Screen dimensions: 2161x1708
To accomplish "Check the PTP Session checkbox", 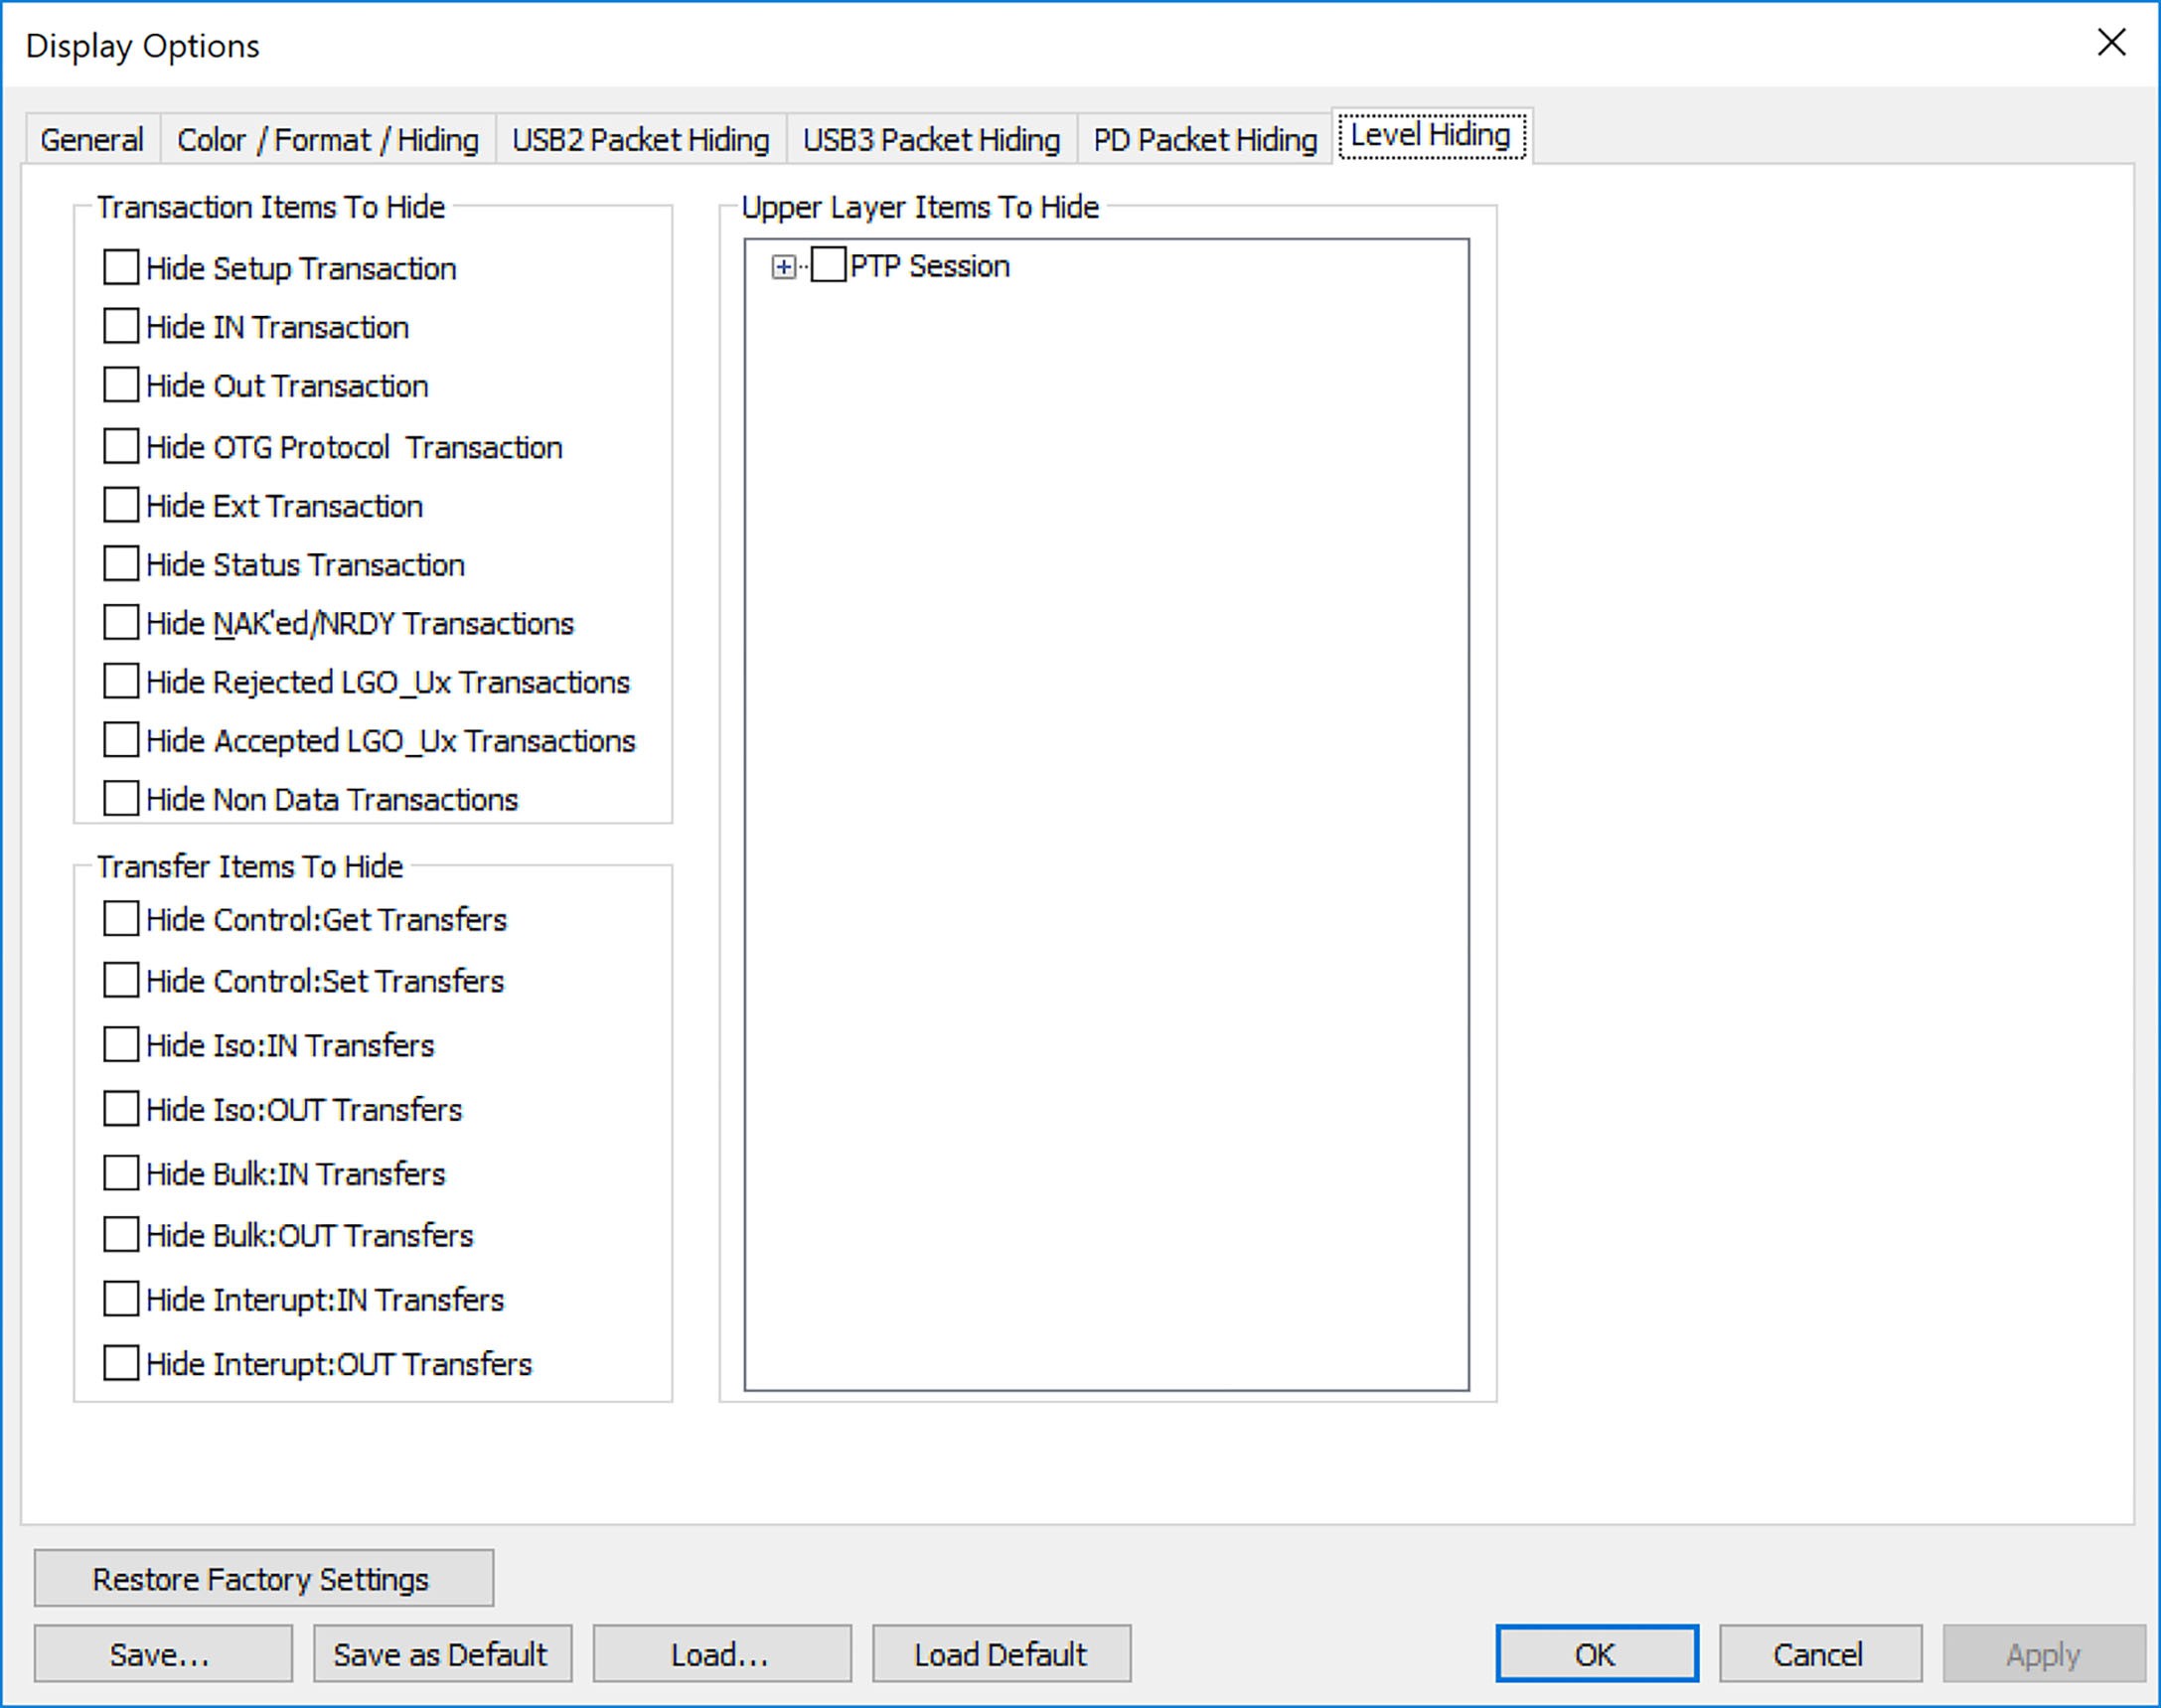I will (828, 265).
